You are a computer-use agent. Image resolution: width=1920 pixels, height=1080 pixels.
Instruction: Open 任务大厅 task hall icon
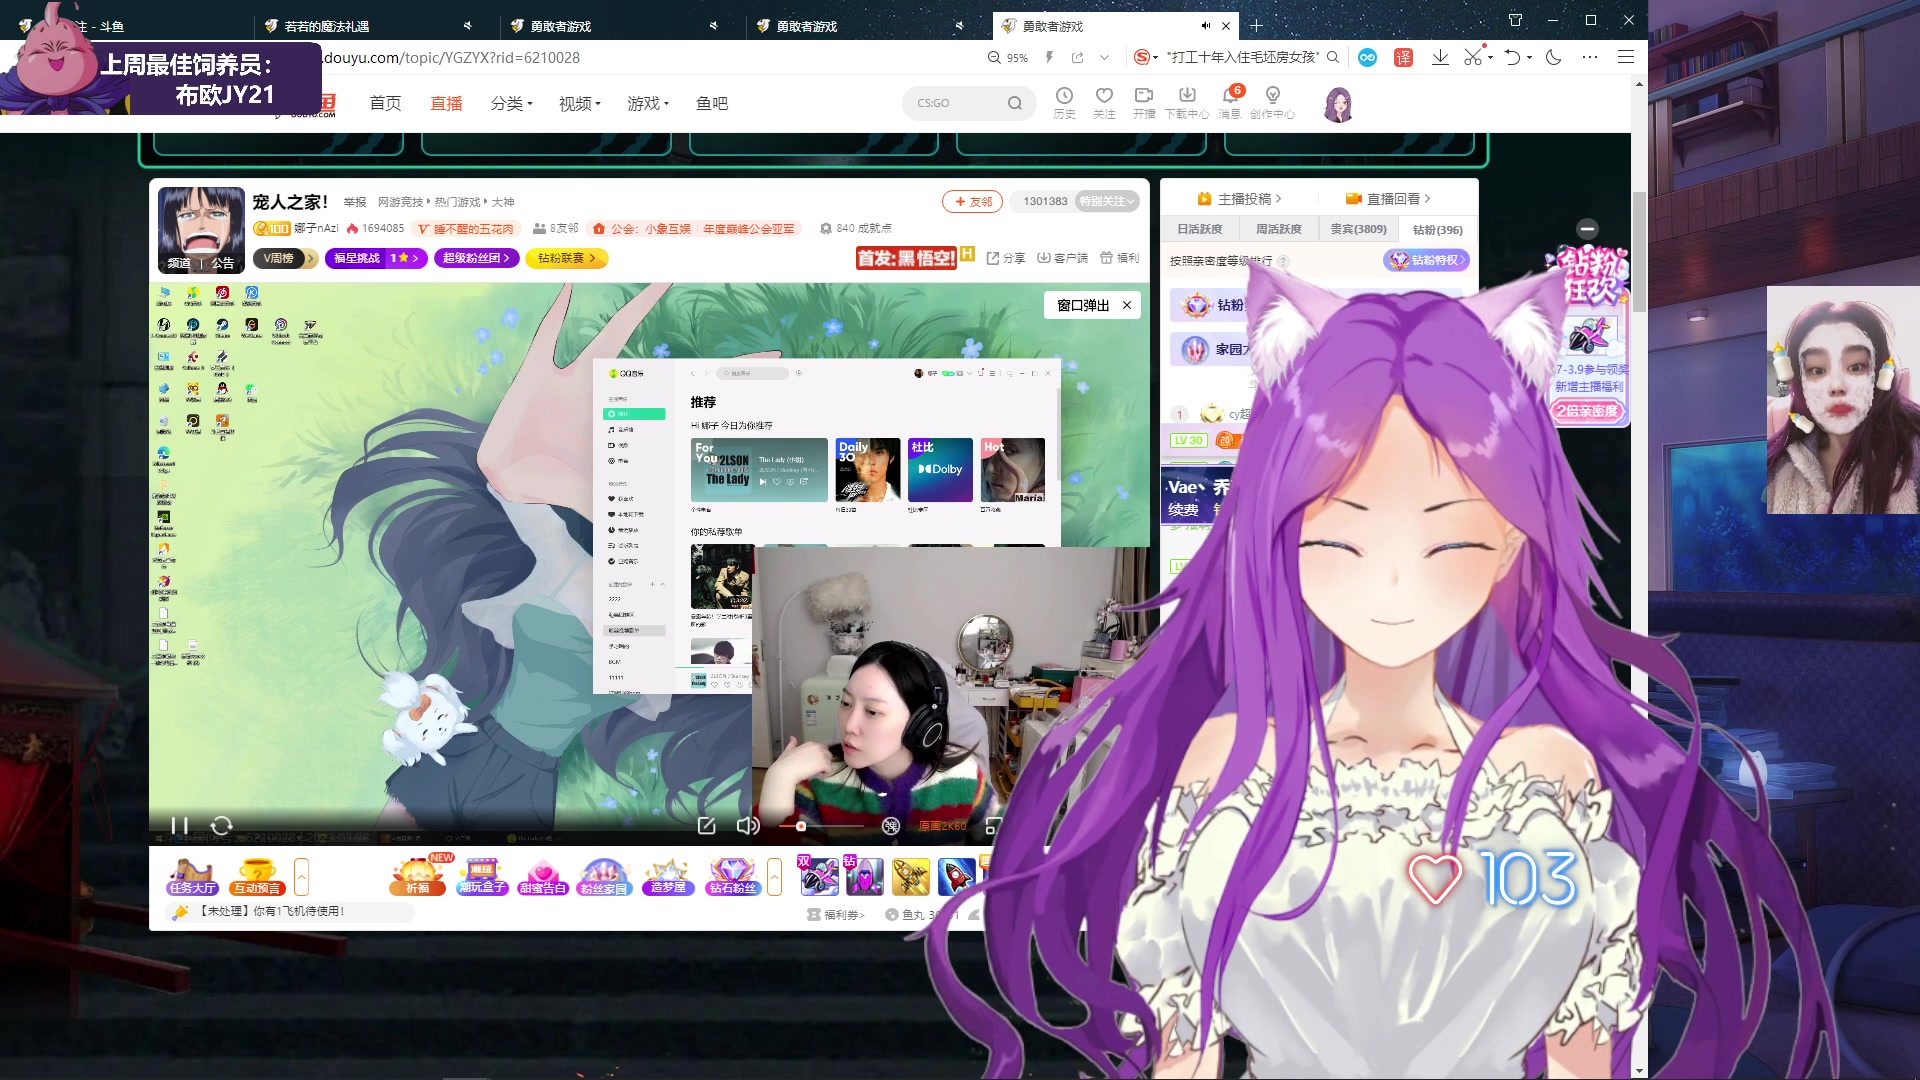click(x=192, y=876)
